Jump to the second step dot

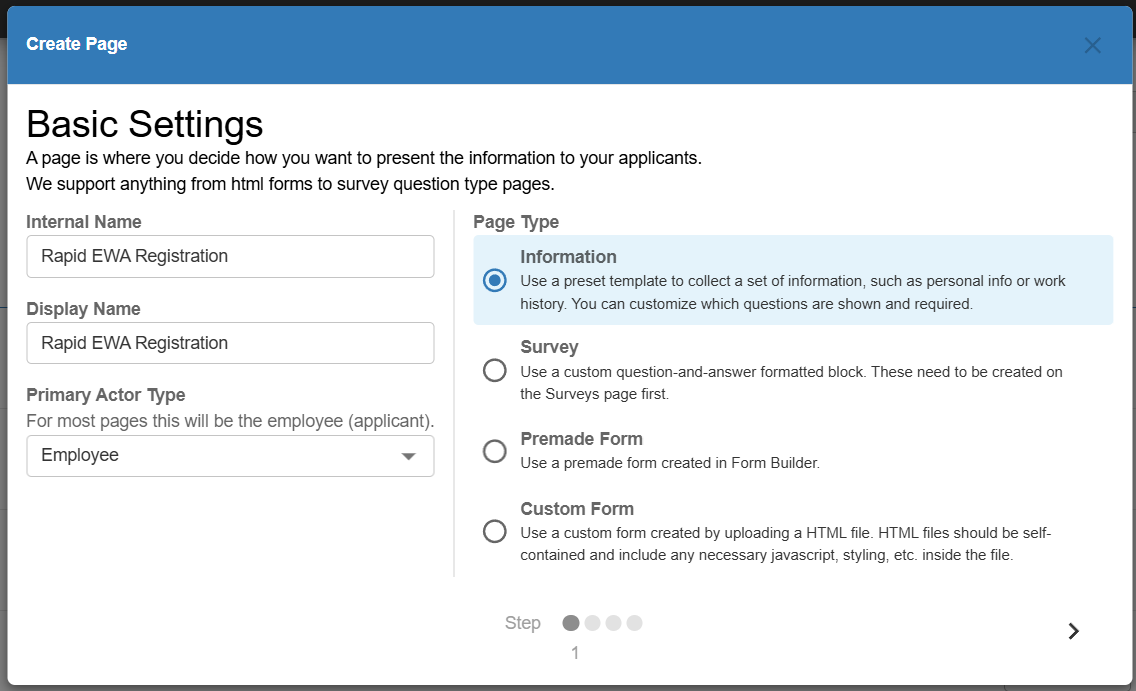click(x=592, y=623)
